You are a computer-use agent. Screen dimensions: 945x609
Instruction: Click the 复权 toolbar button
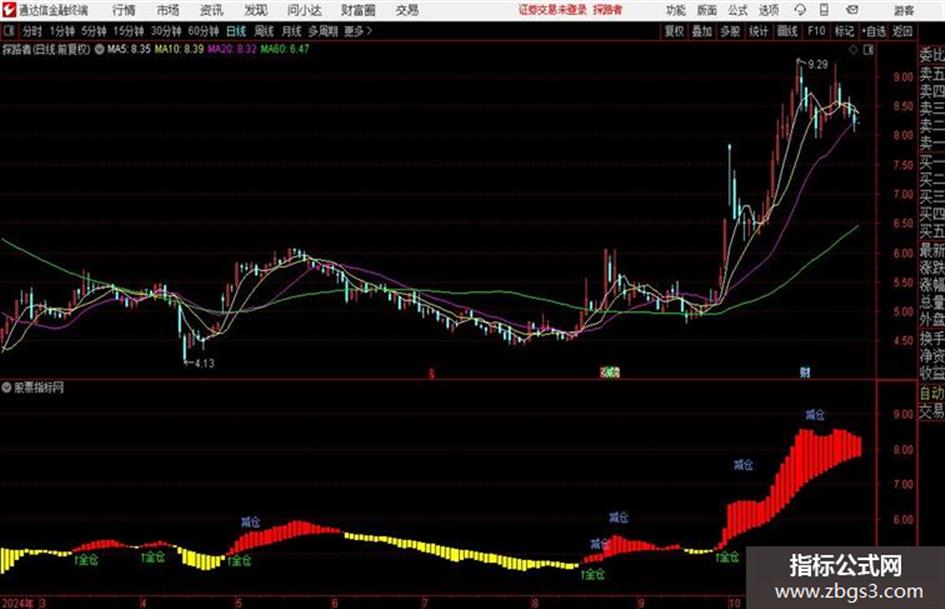click(674, 31)
